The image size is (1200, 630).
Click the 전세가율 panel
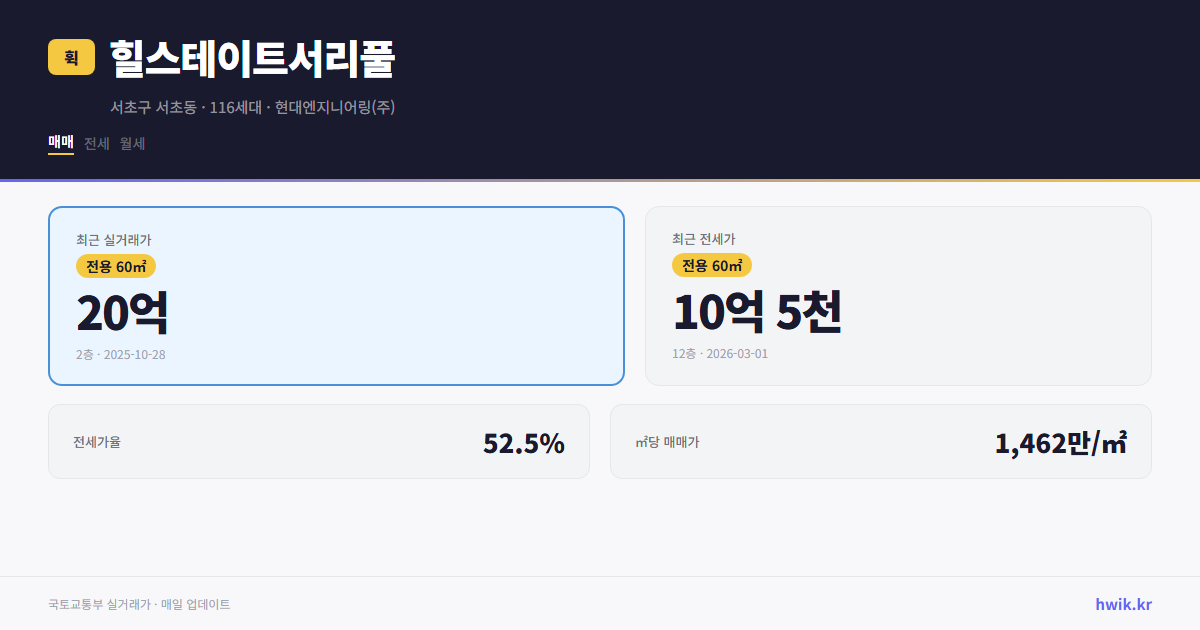pyautogui.click(x=319, y=441)
